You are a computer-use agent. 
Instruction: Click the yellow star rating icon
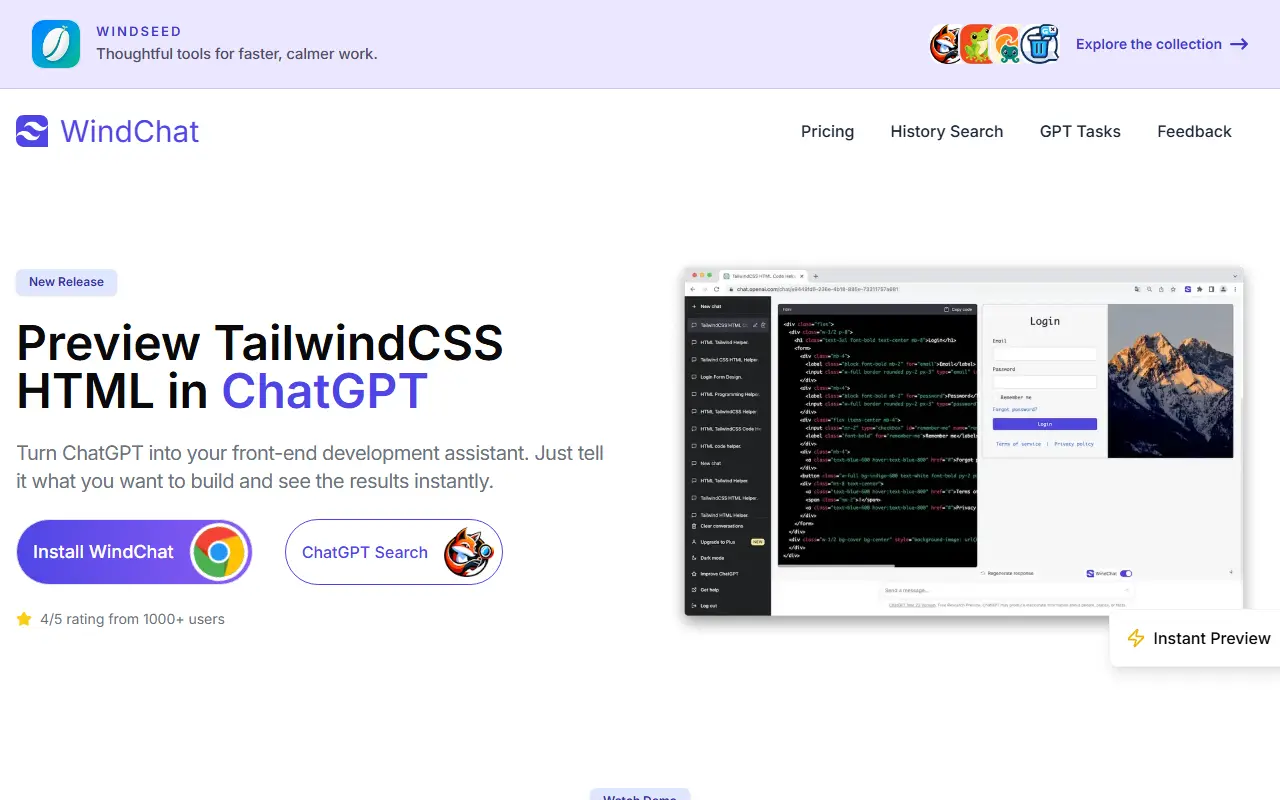24,619
